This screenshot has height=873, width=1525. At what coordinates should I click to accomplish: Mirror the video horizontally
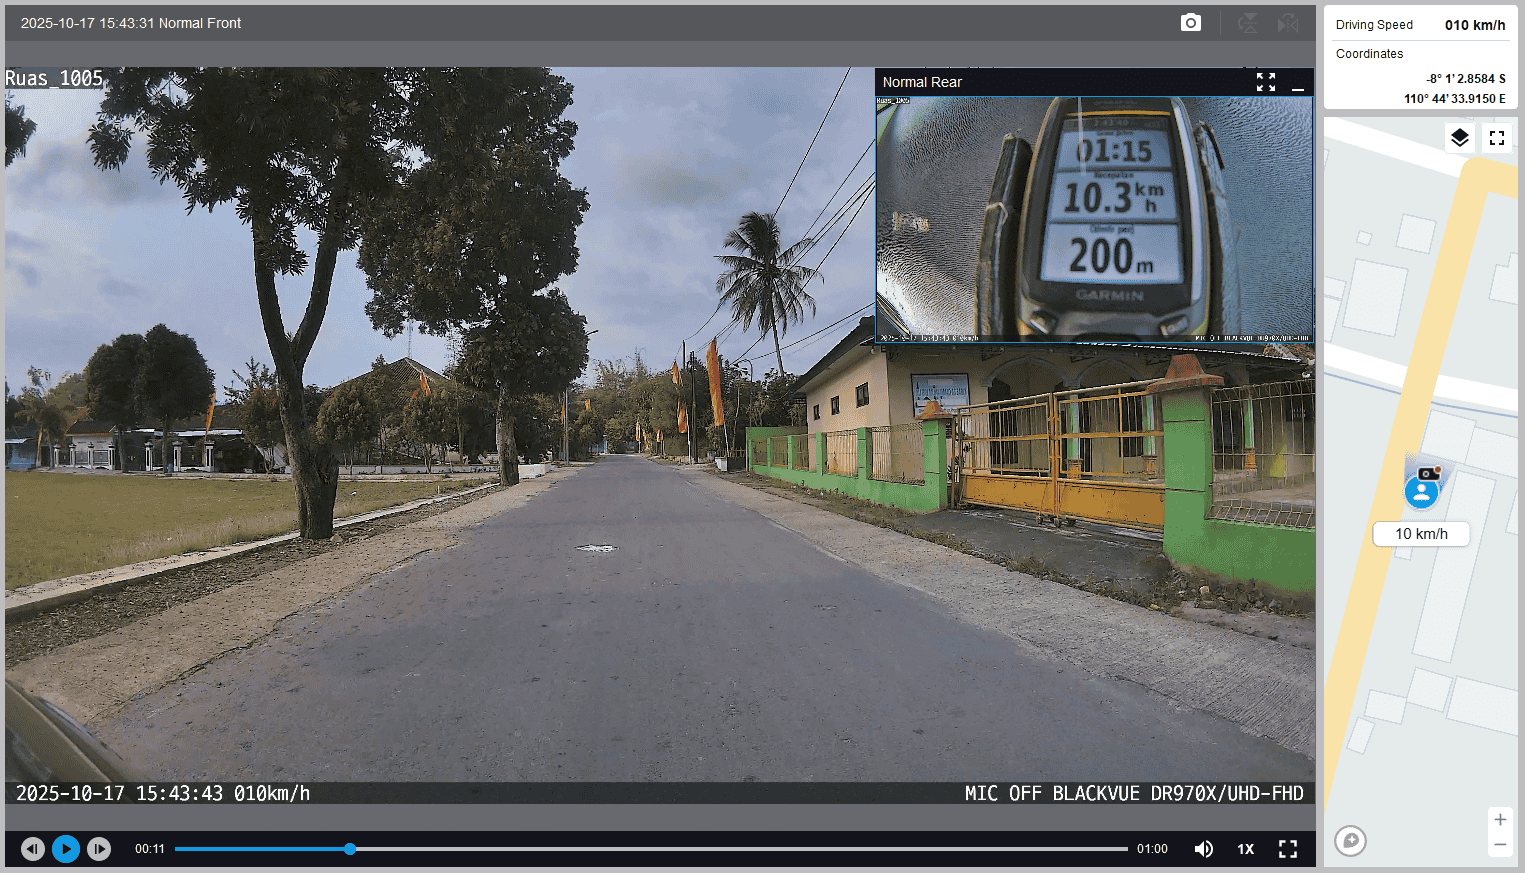[1288, 23]
